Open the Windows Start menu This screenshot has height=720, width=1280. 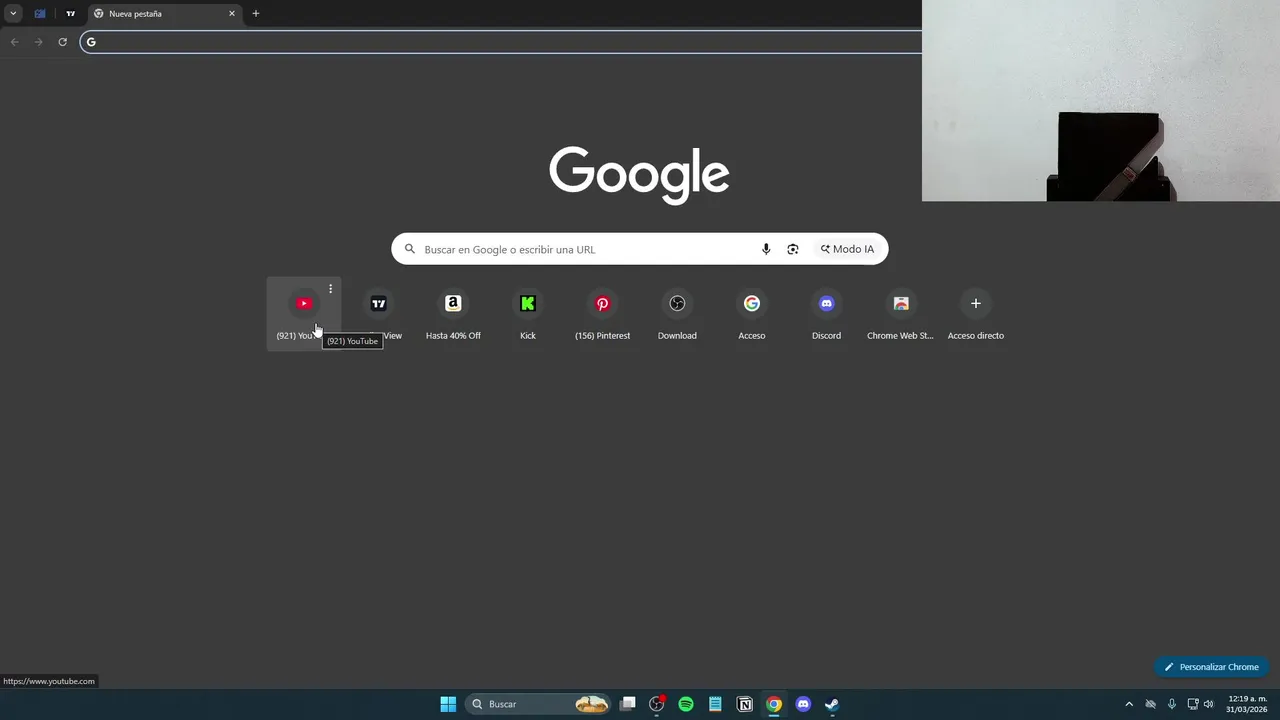[x=448, y=704]
